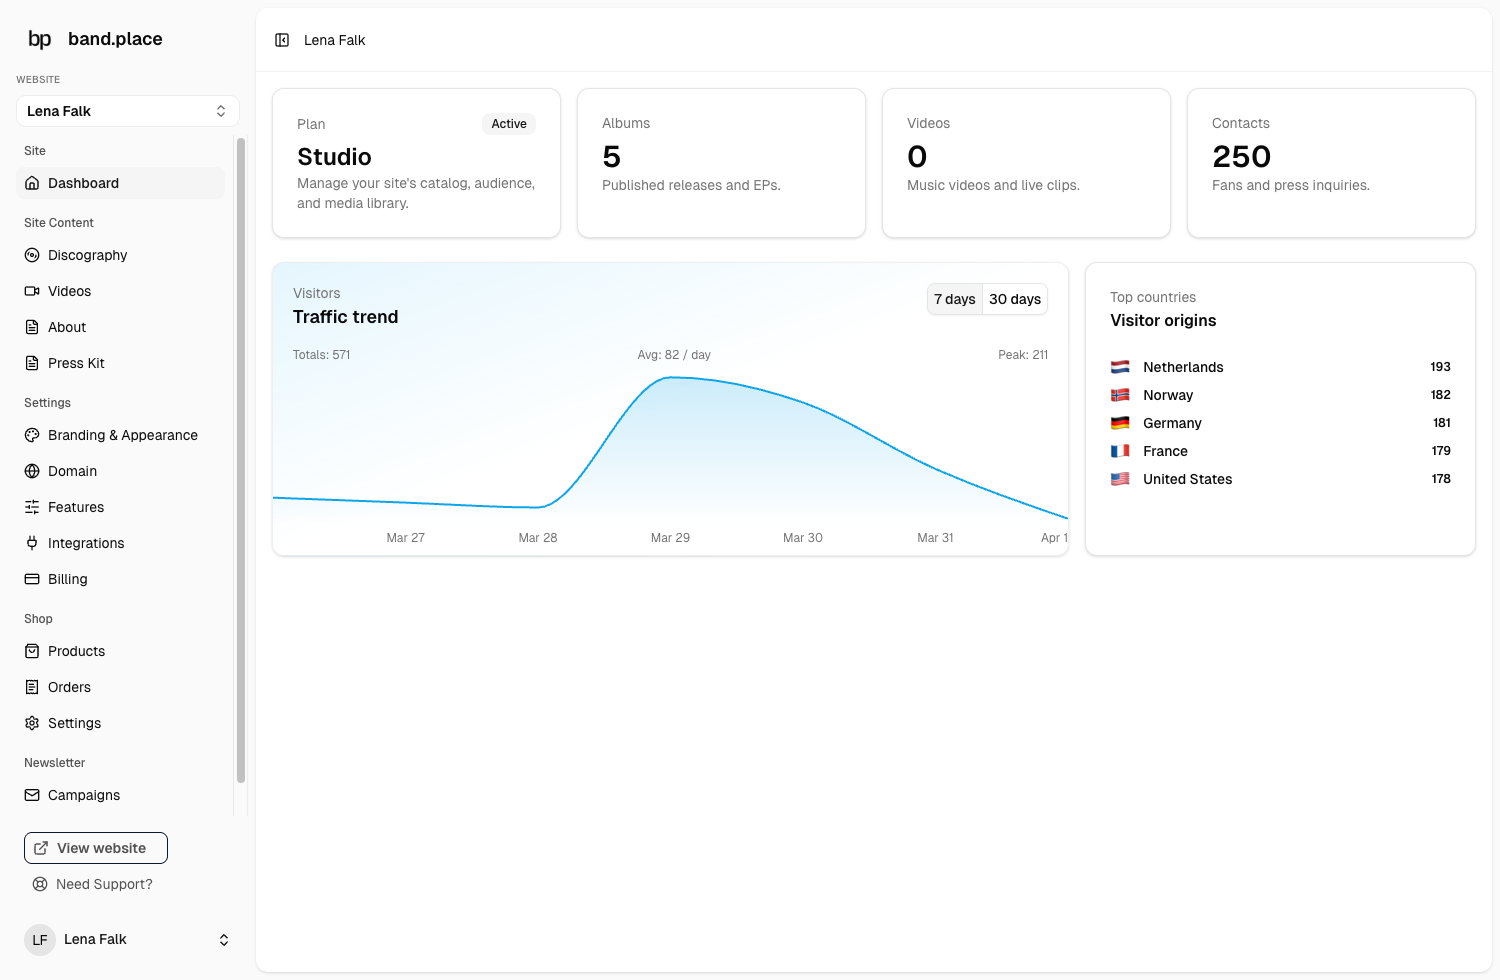
Task: Click the Billing card icon
Action: point(32,579)
